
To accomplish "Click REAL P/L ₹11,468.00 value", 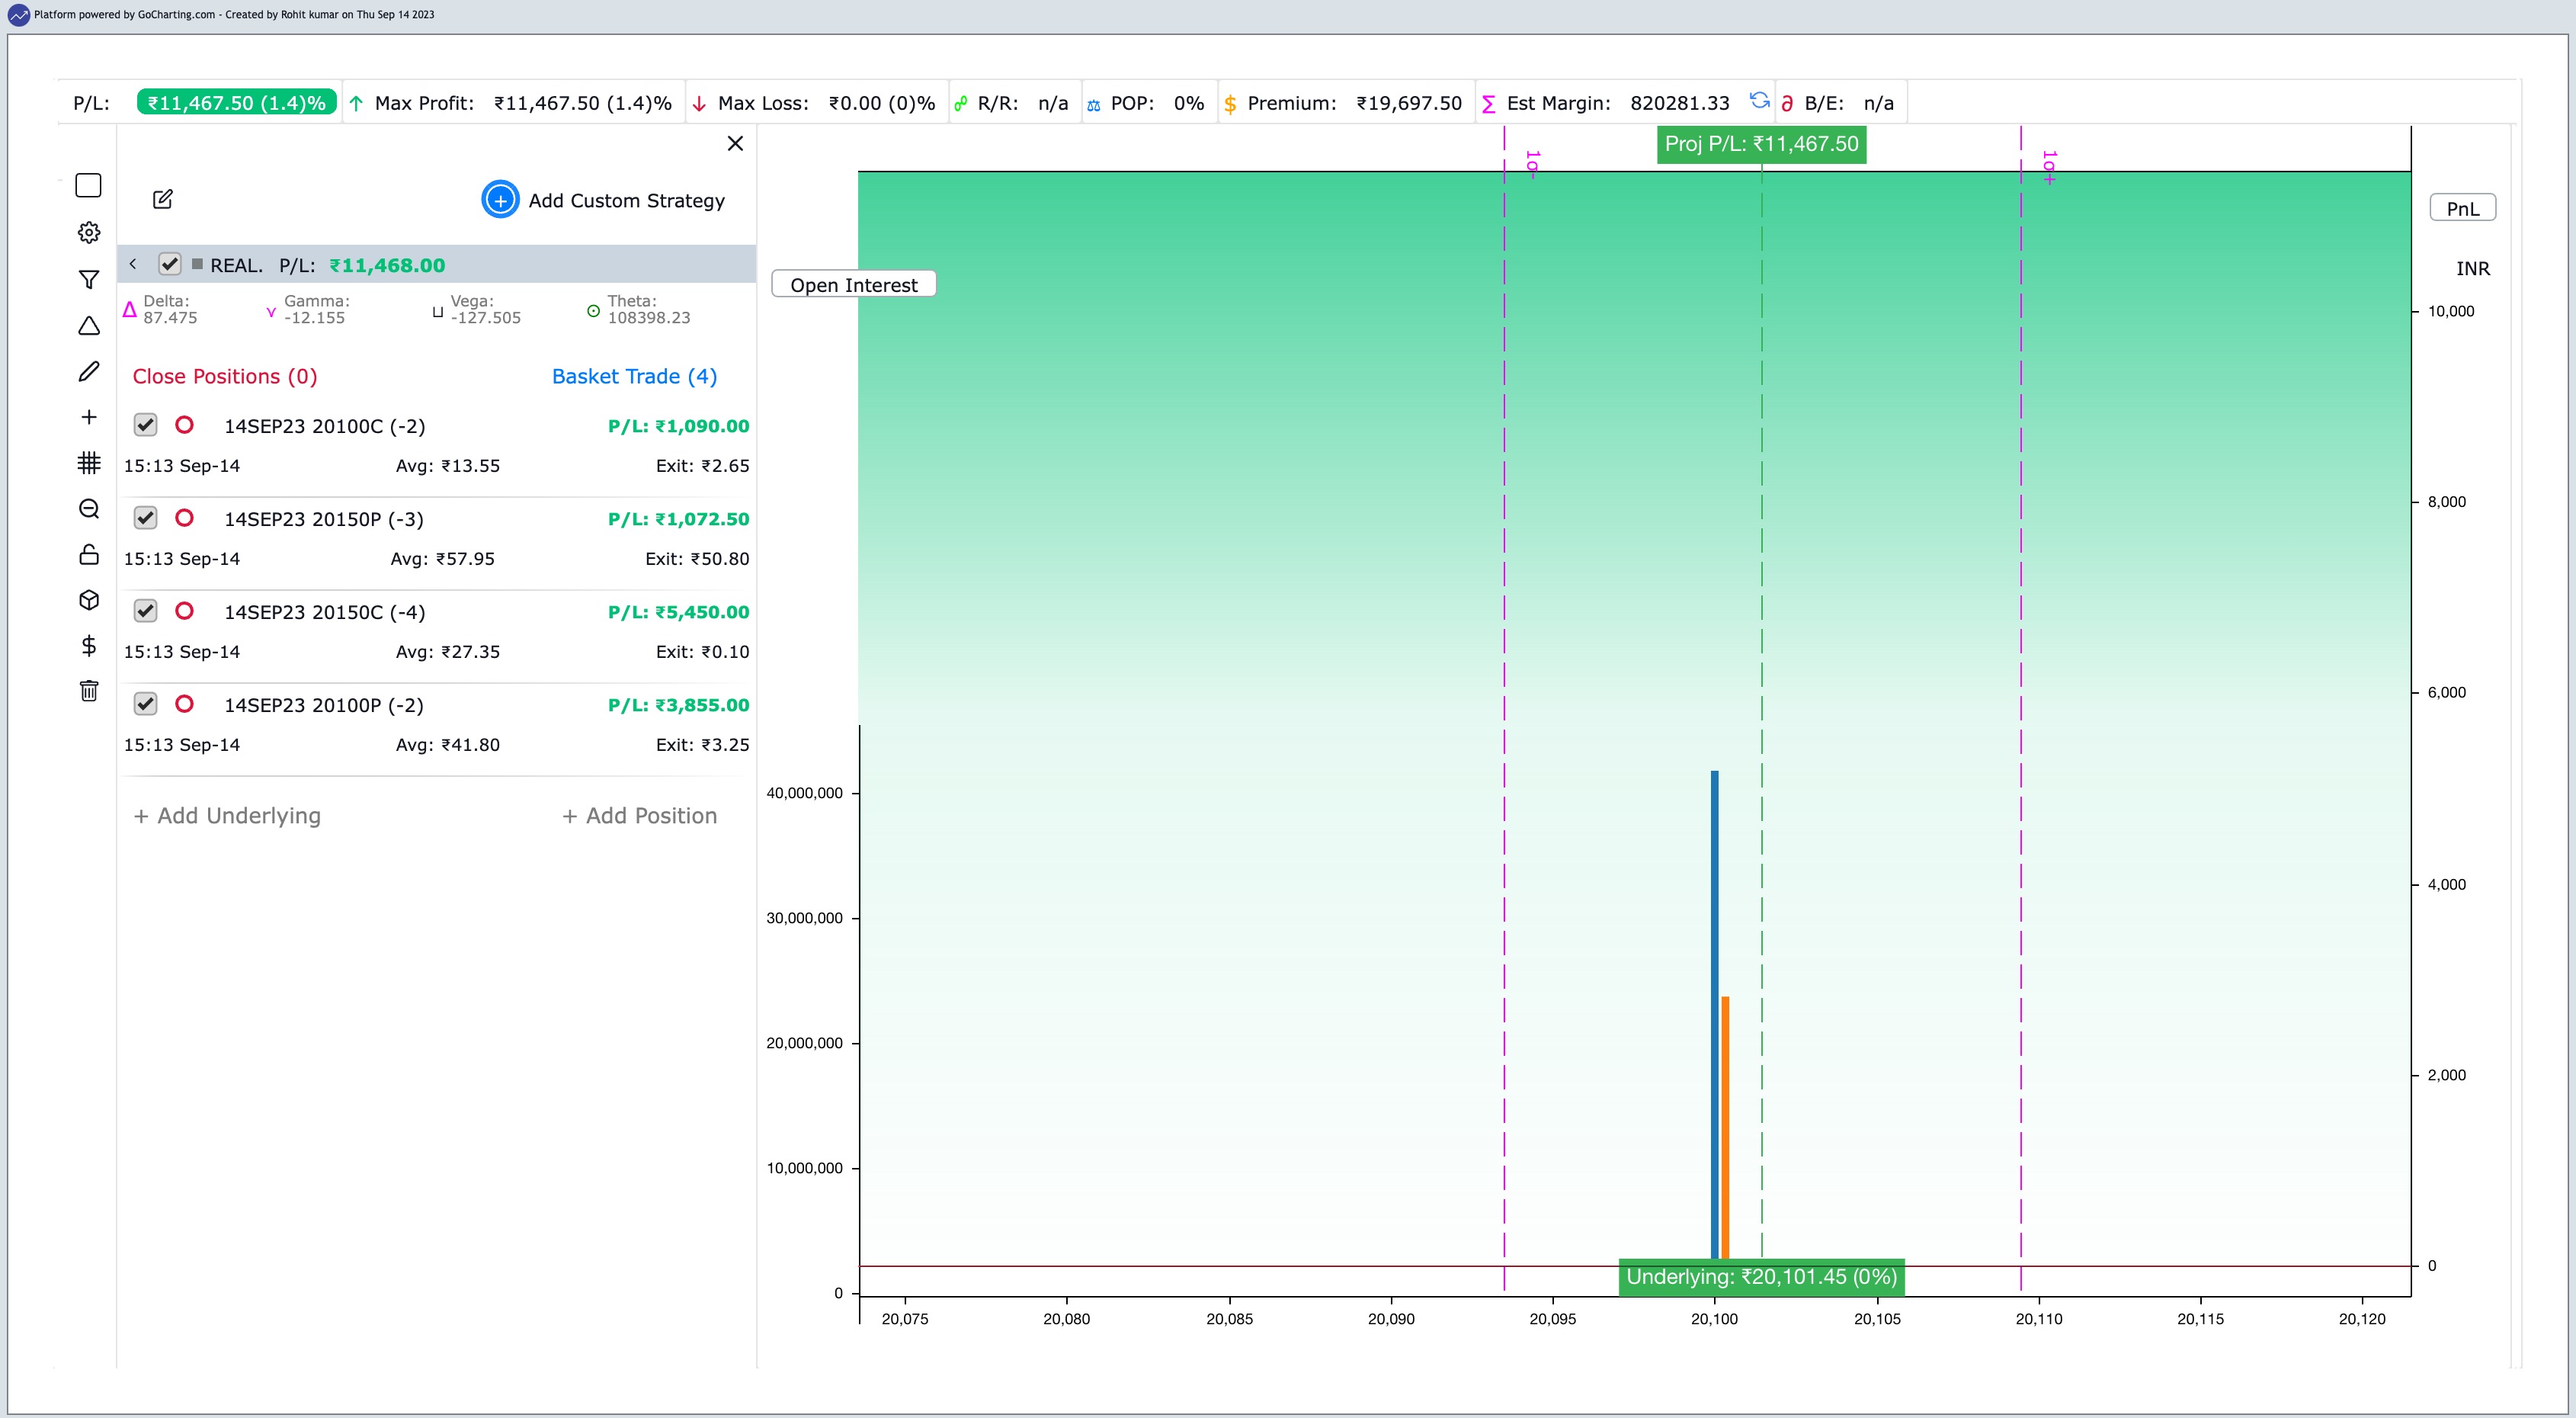I will point(387,265).
